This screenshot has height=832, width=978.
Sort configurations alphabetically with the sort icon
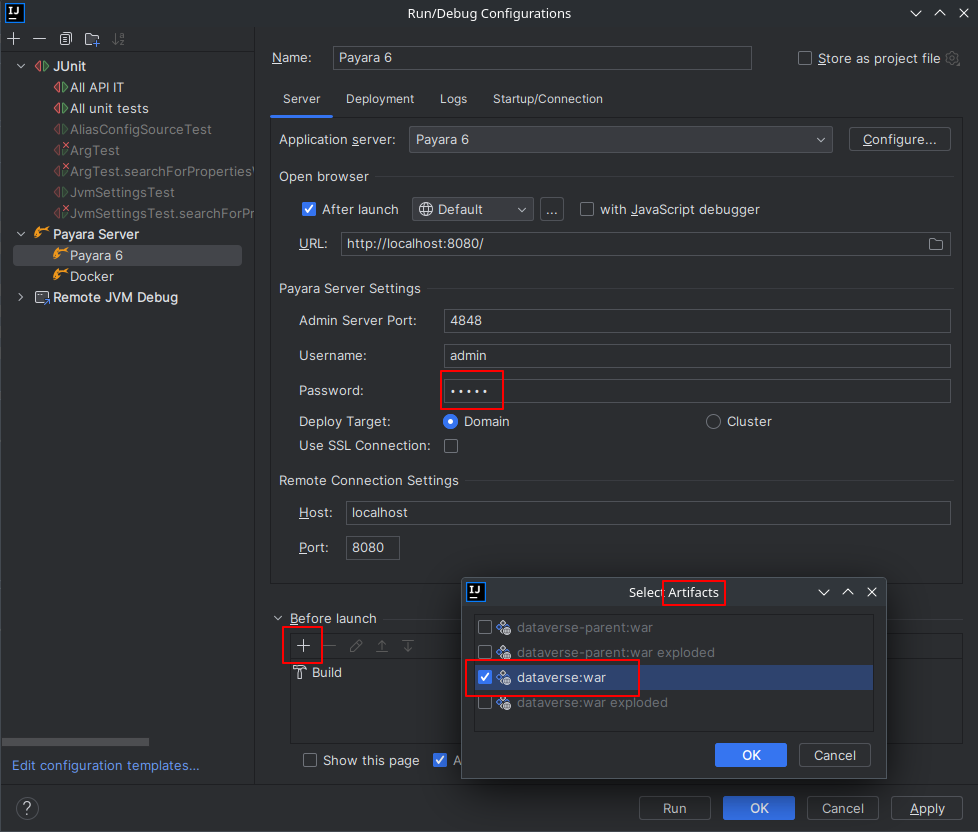(118, 38)
